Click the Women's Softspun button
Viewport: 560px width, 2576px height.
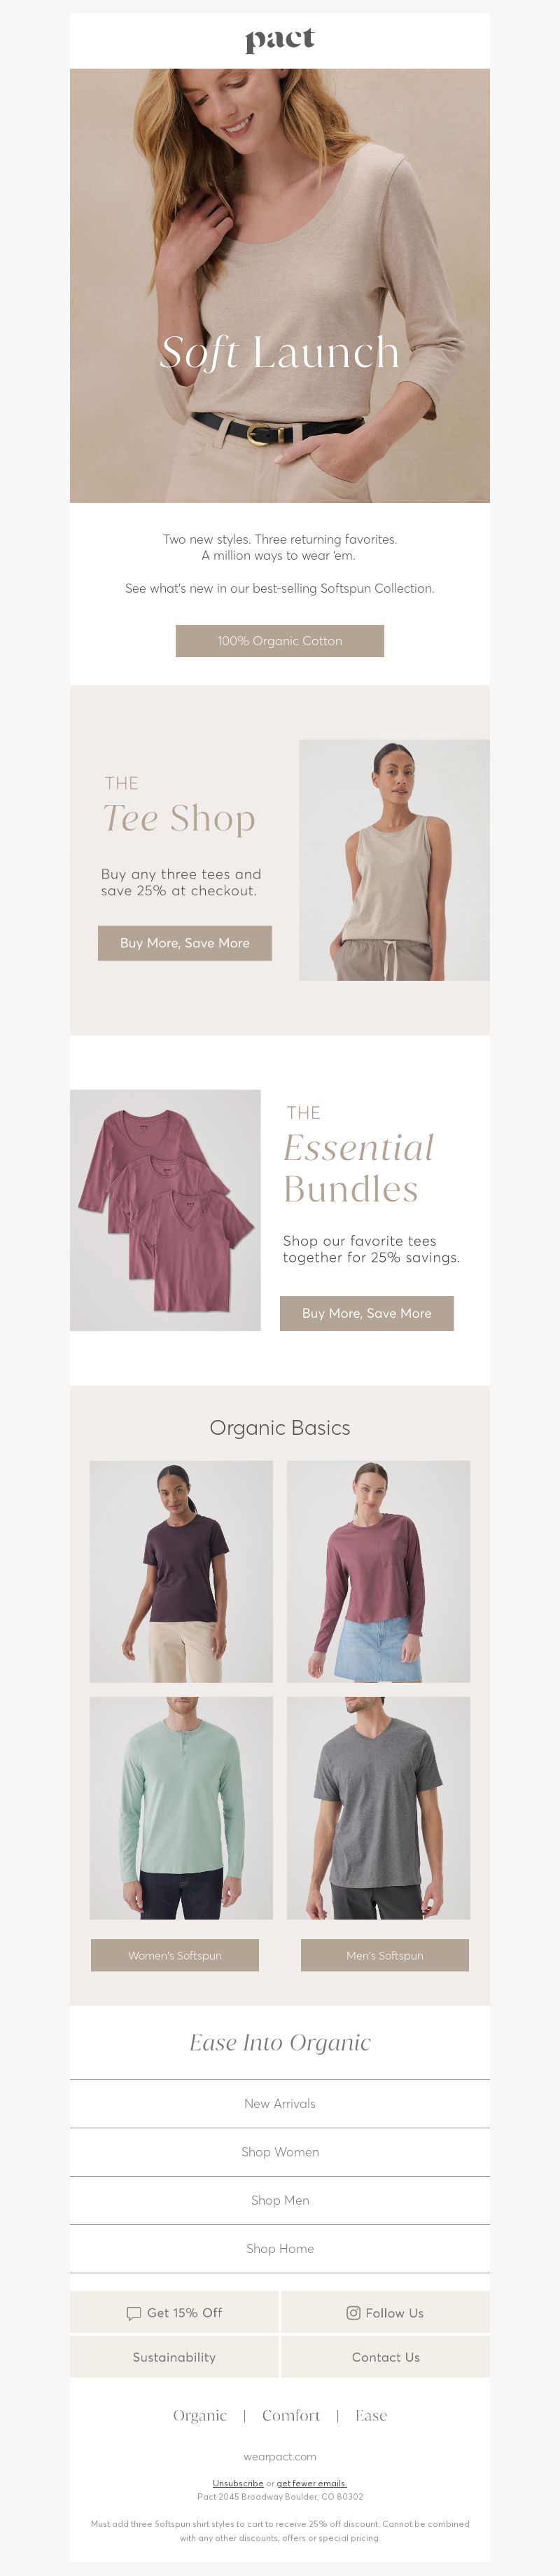[175, 1955]
